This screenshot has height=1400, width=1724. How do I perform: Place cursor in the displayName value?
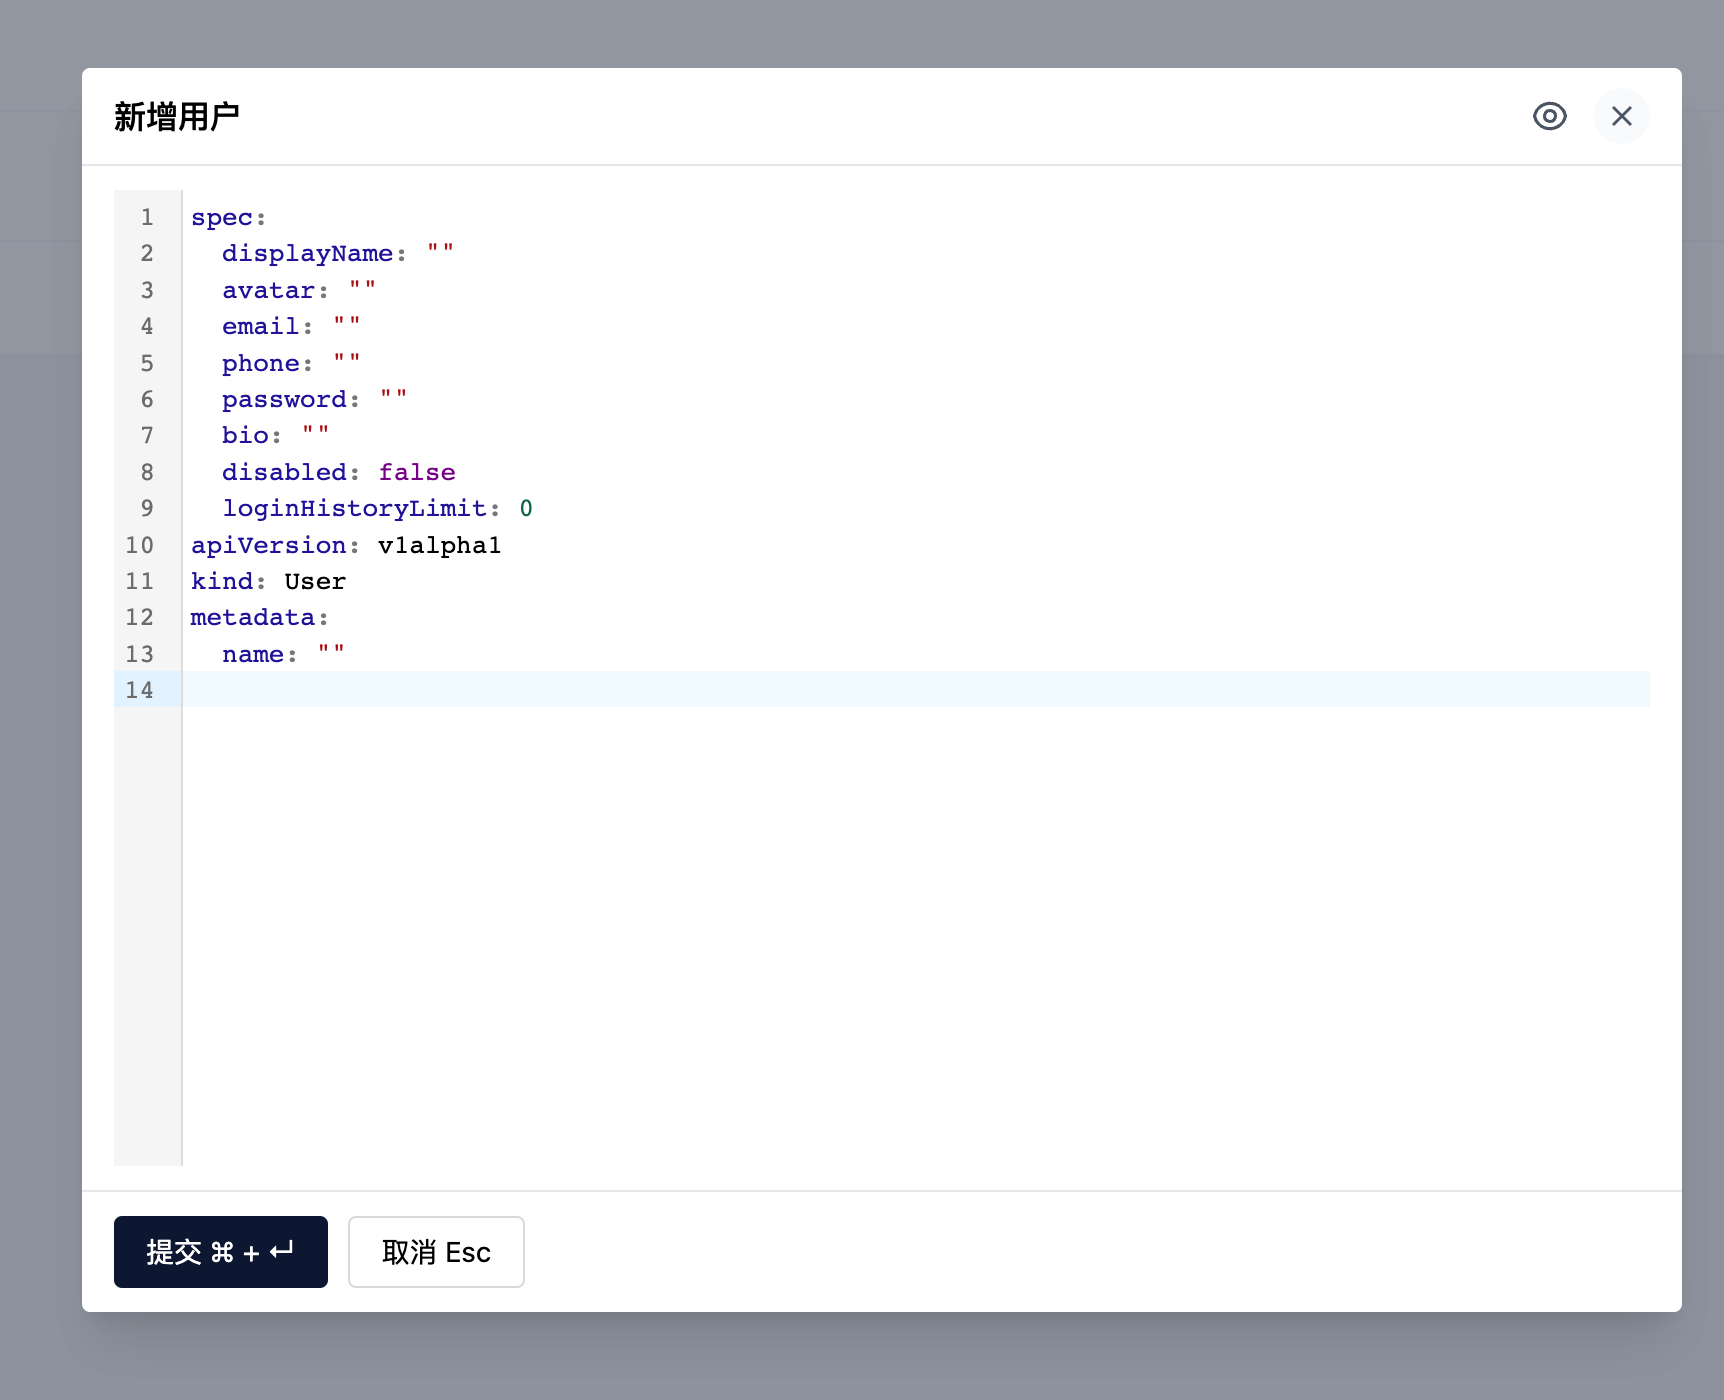tap(440, 253)
